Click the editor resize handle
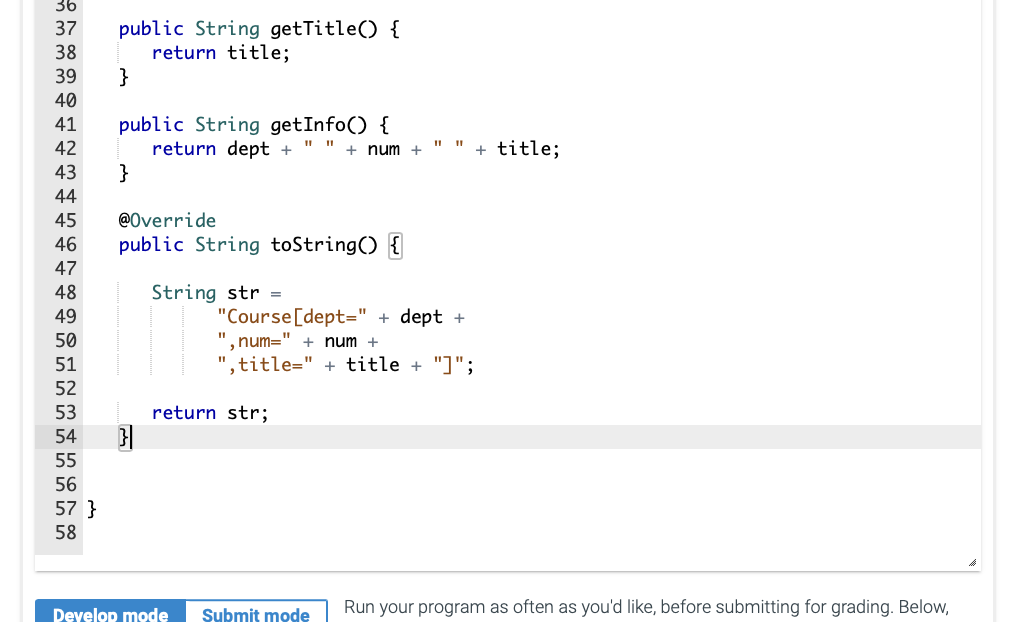 click(969, 562)
